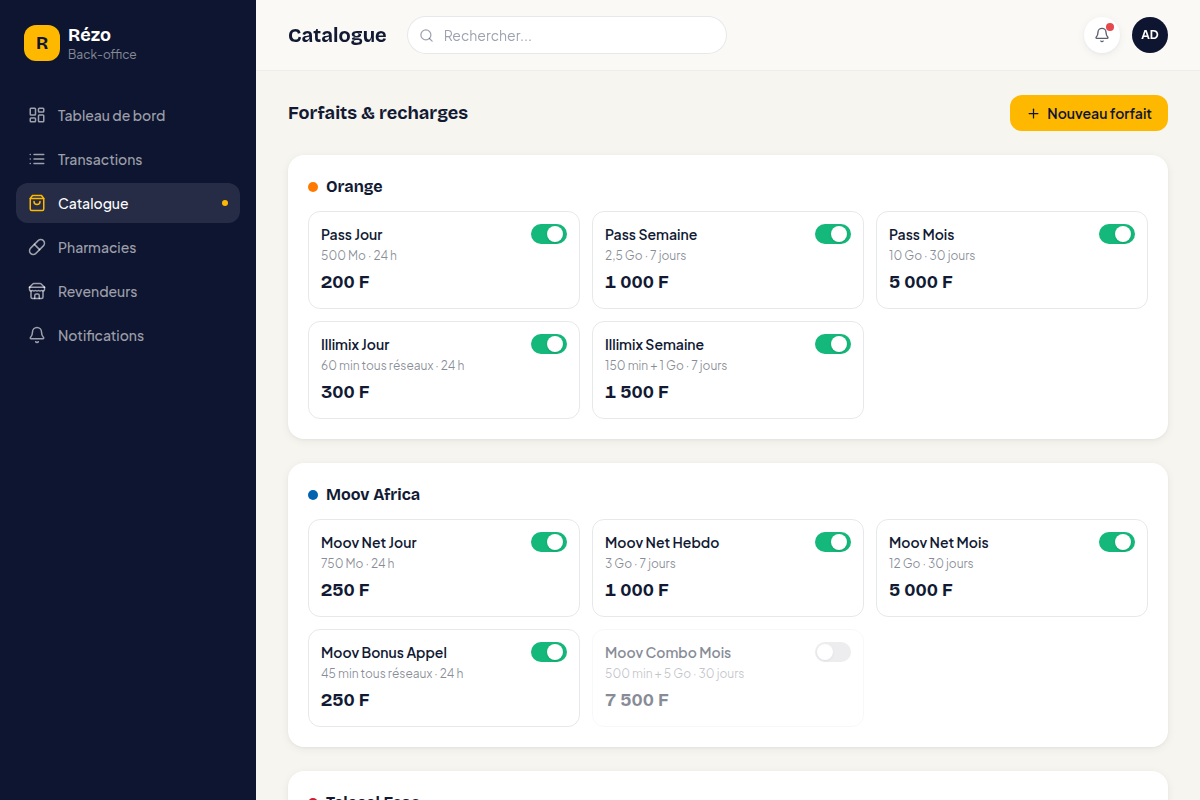Screen dimensions: 1200x800
Task: Click the Tableau de bord grid icon
Action: [x=37, y=115]
